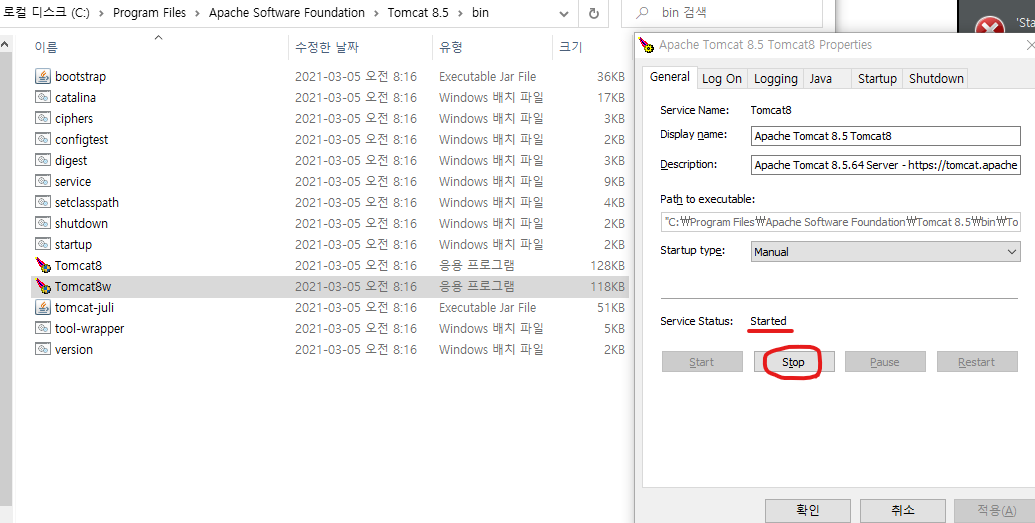
Task: Click the Tomcat 8.5 breadcrumb segment
Action: (x=418, y=13)
